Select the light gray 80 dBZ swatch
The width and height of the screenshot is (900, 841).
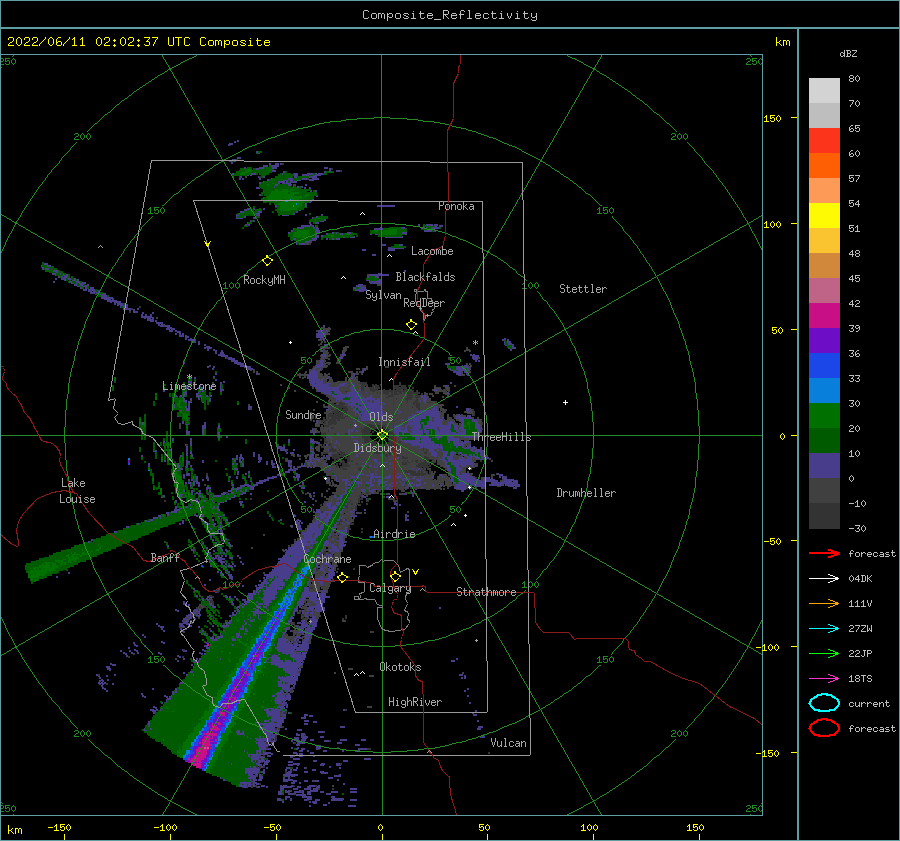(824, 90)
